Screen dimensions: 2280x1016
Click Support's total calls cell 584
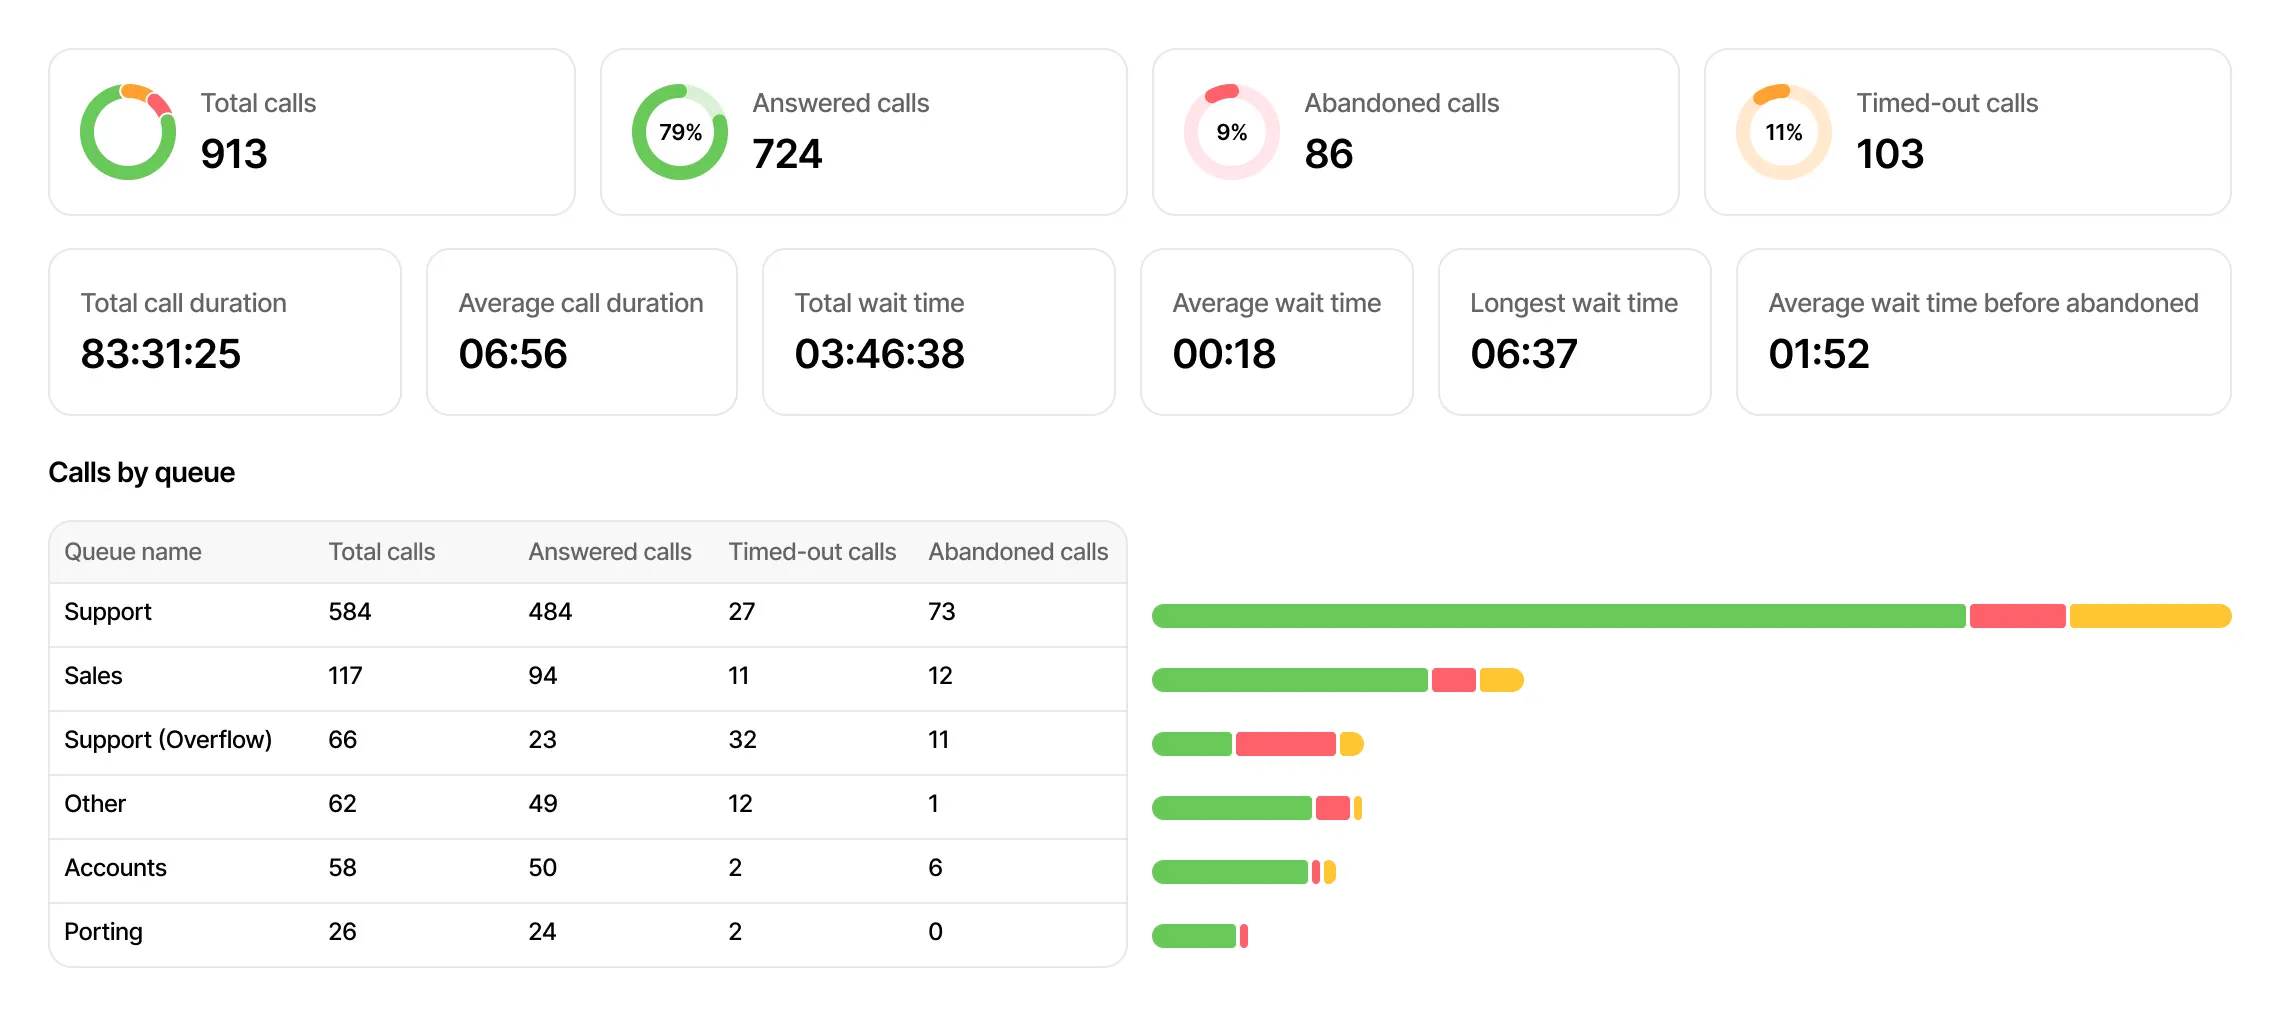point(350,612)
